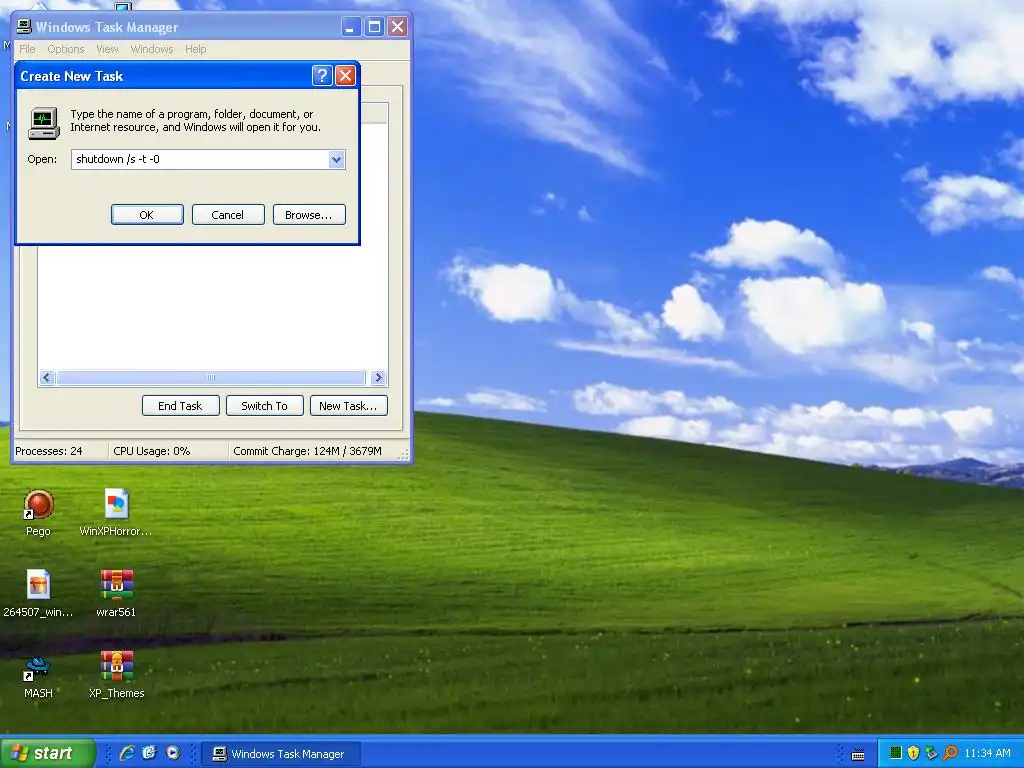Screen dimensions: 1024x768
Task: Close the Create New Task dialog
Action: click(x=345, y=76)
